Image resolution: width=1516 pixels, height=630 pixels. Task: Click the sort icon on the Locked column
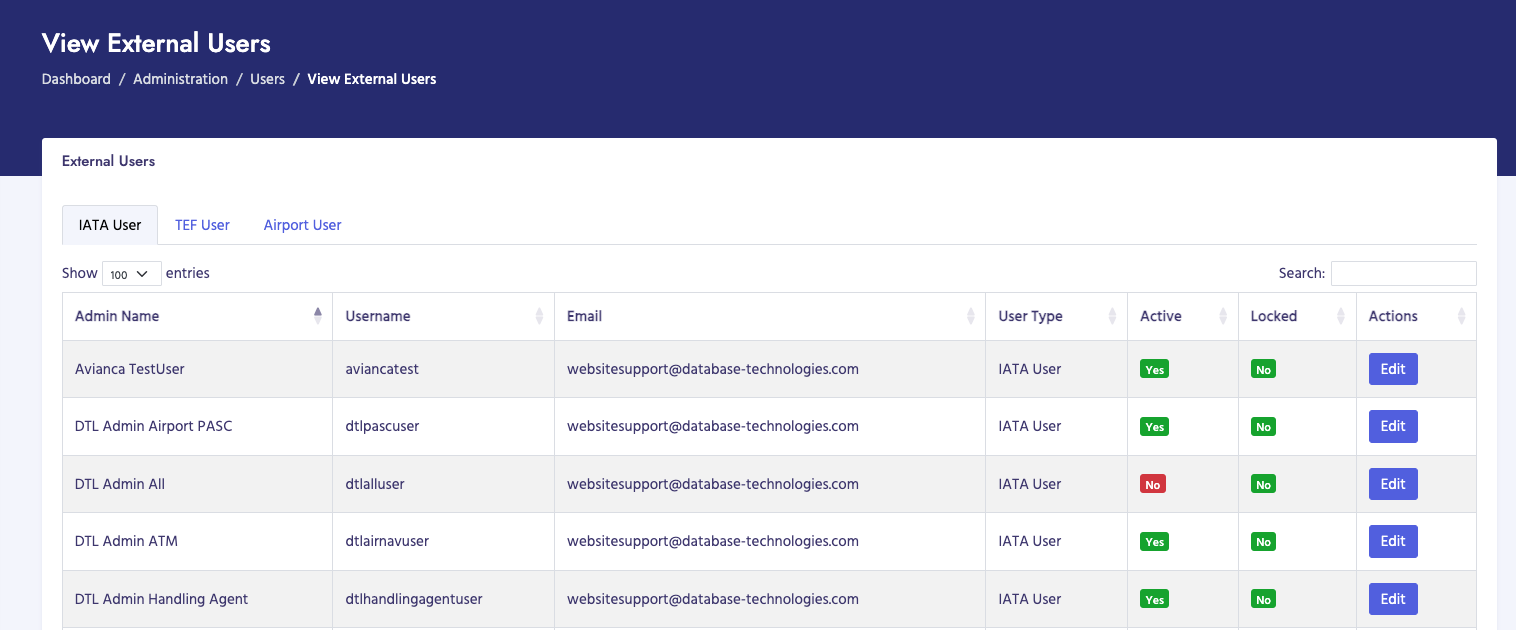(x=1340, y=315)
